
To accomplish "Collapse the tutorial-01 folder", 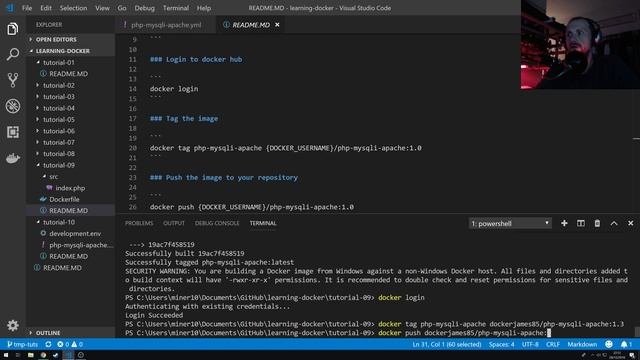I will click(59, 62).
